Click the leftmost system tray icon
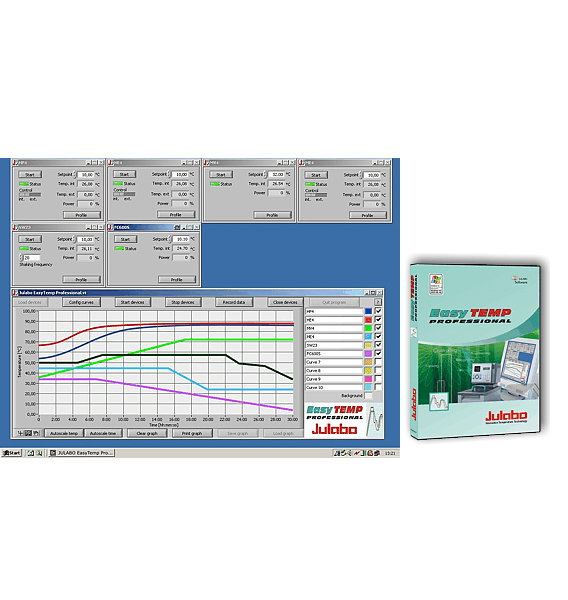This screenshot has height=600, width=568. coord(337,453)
